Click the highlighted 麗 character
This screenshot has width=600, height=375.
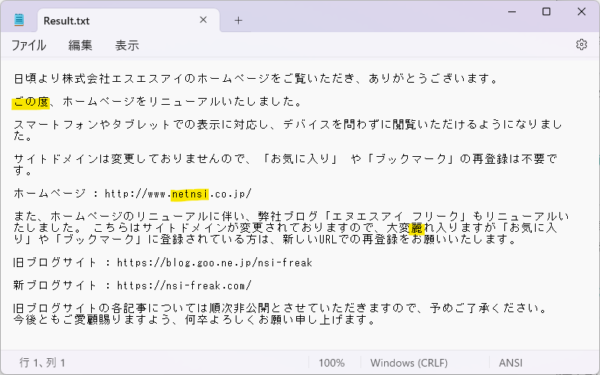416,228
